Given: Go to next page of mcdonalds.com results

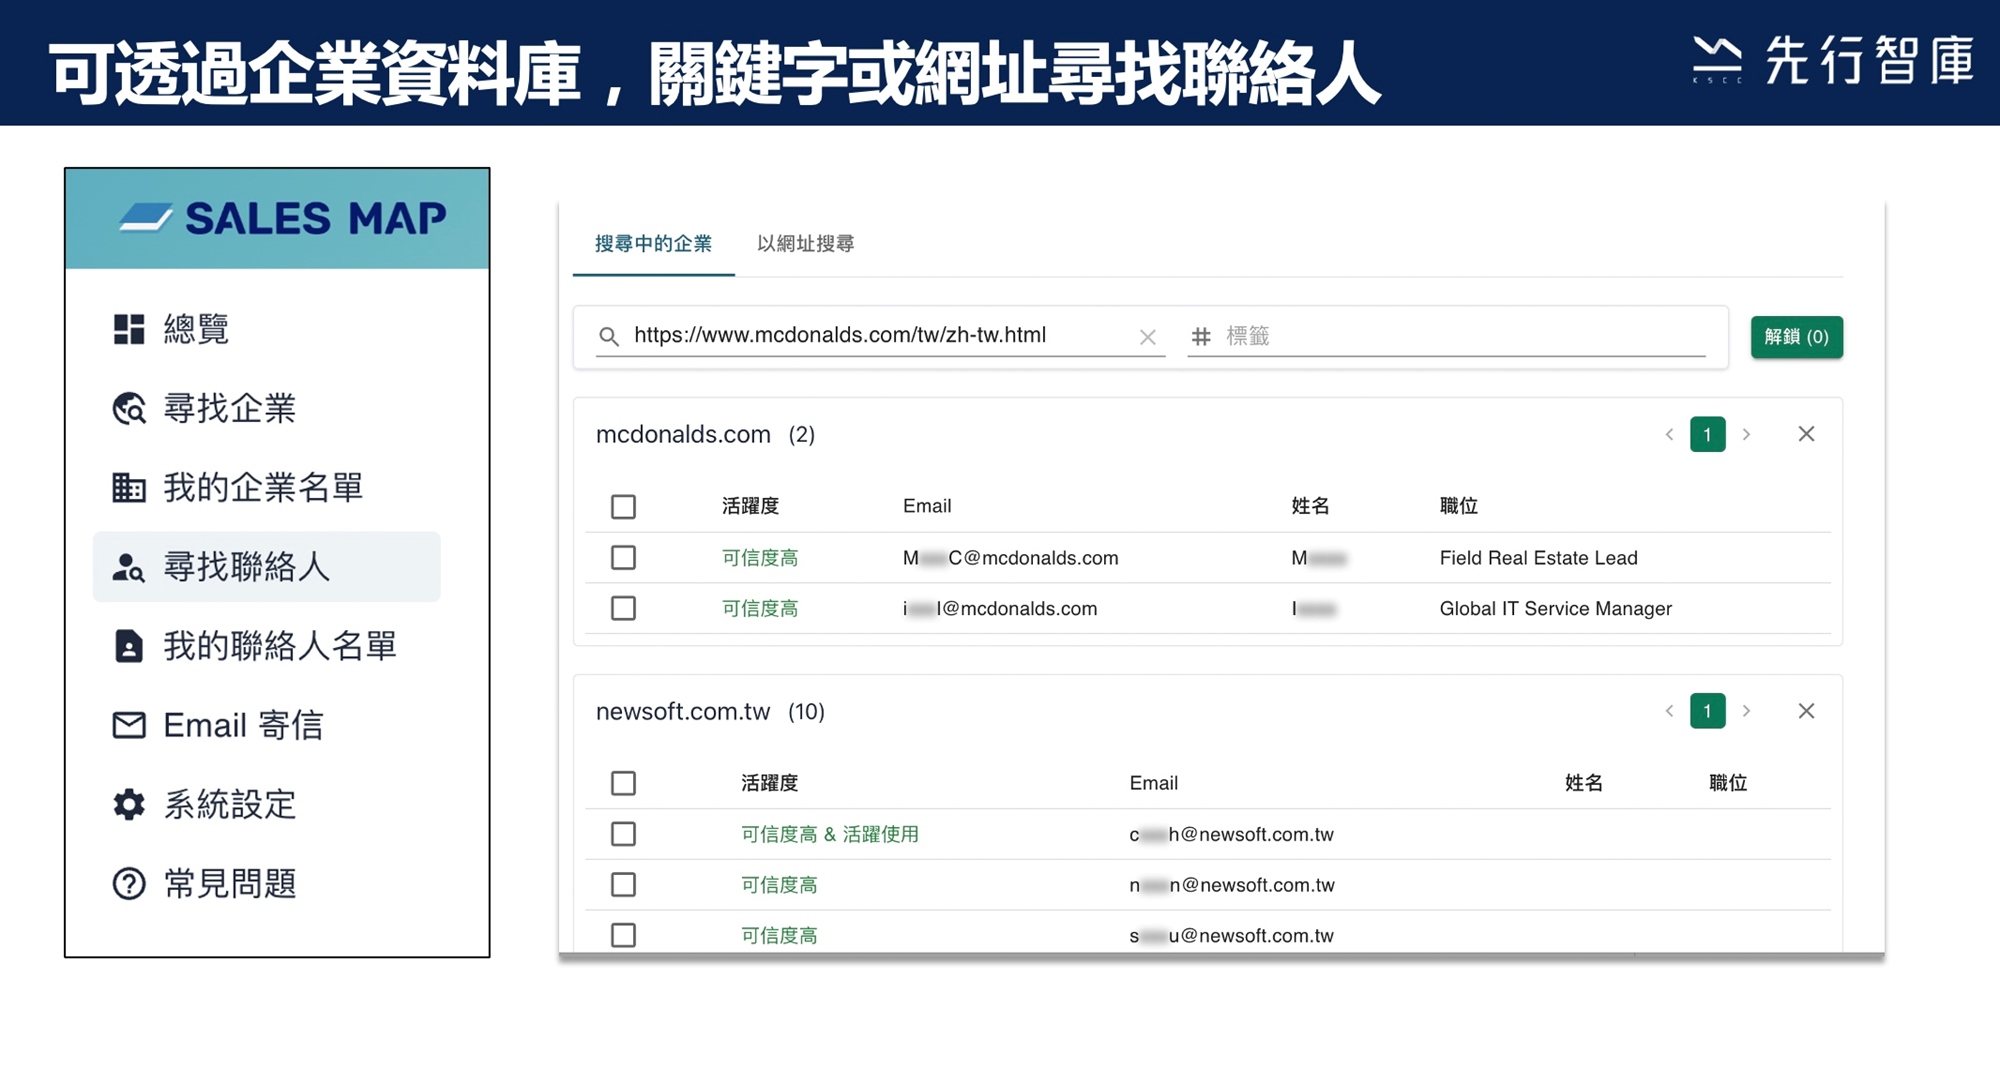Looking at the screenshot, I should (x=1746, y=434).
